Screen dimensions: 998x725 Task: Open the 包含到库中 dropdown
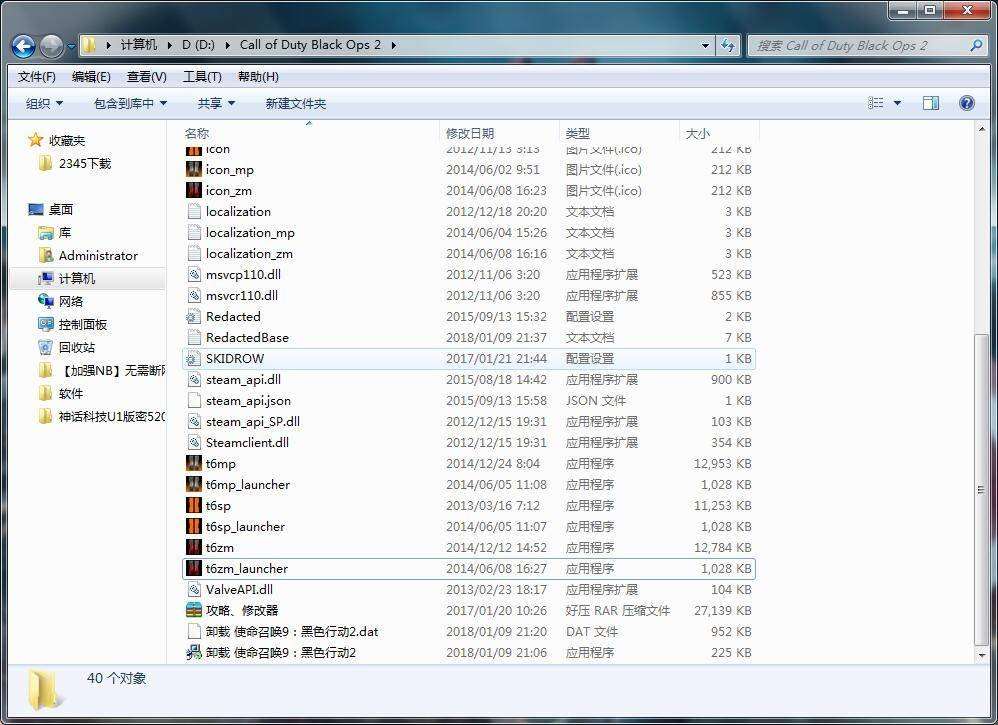(x=130, y=103)
